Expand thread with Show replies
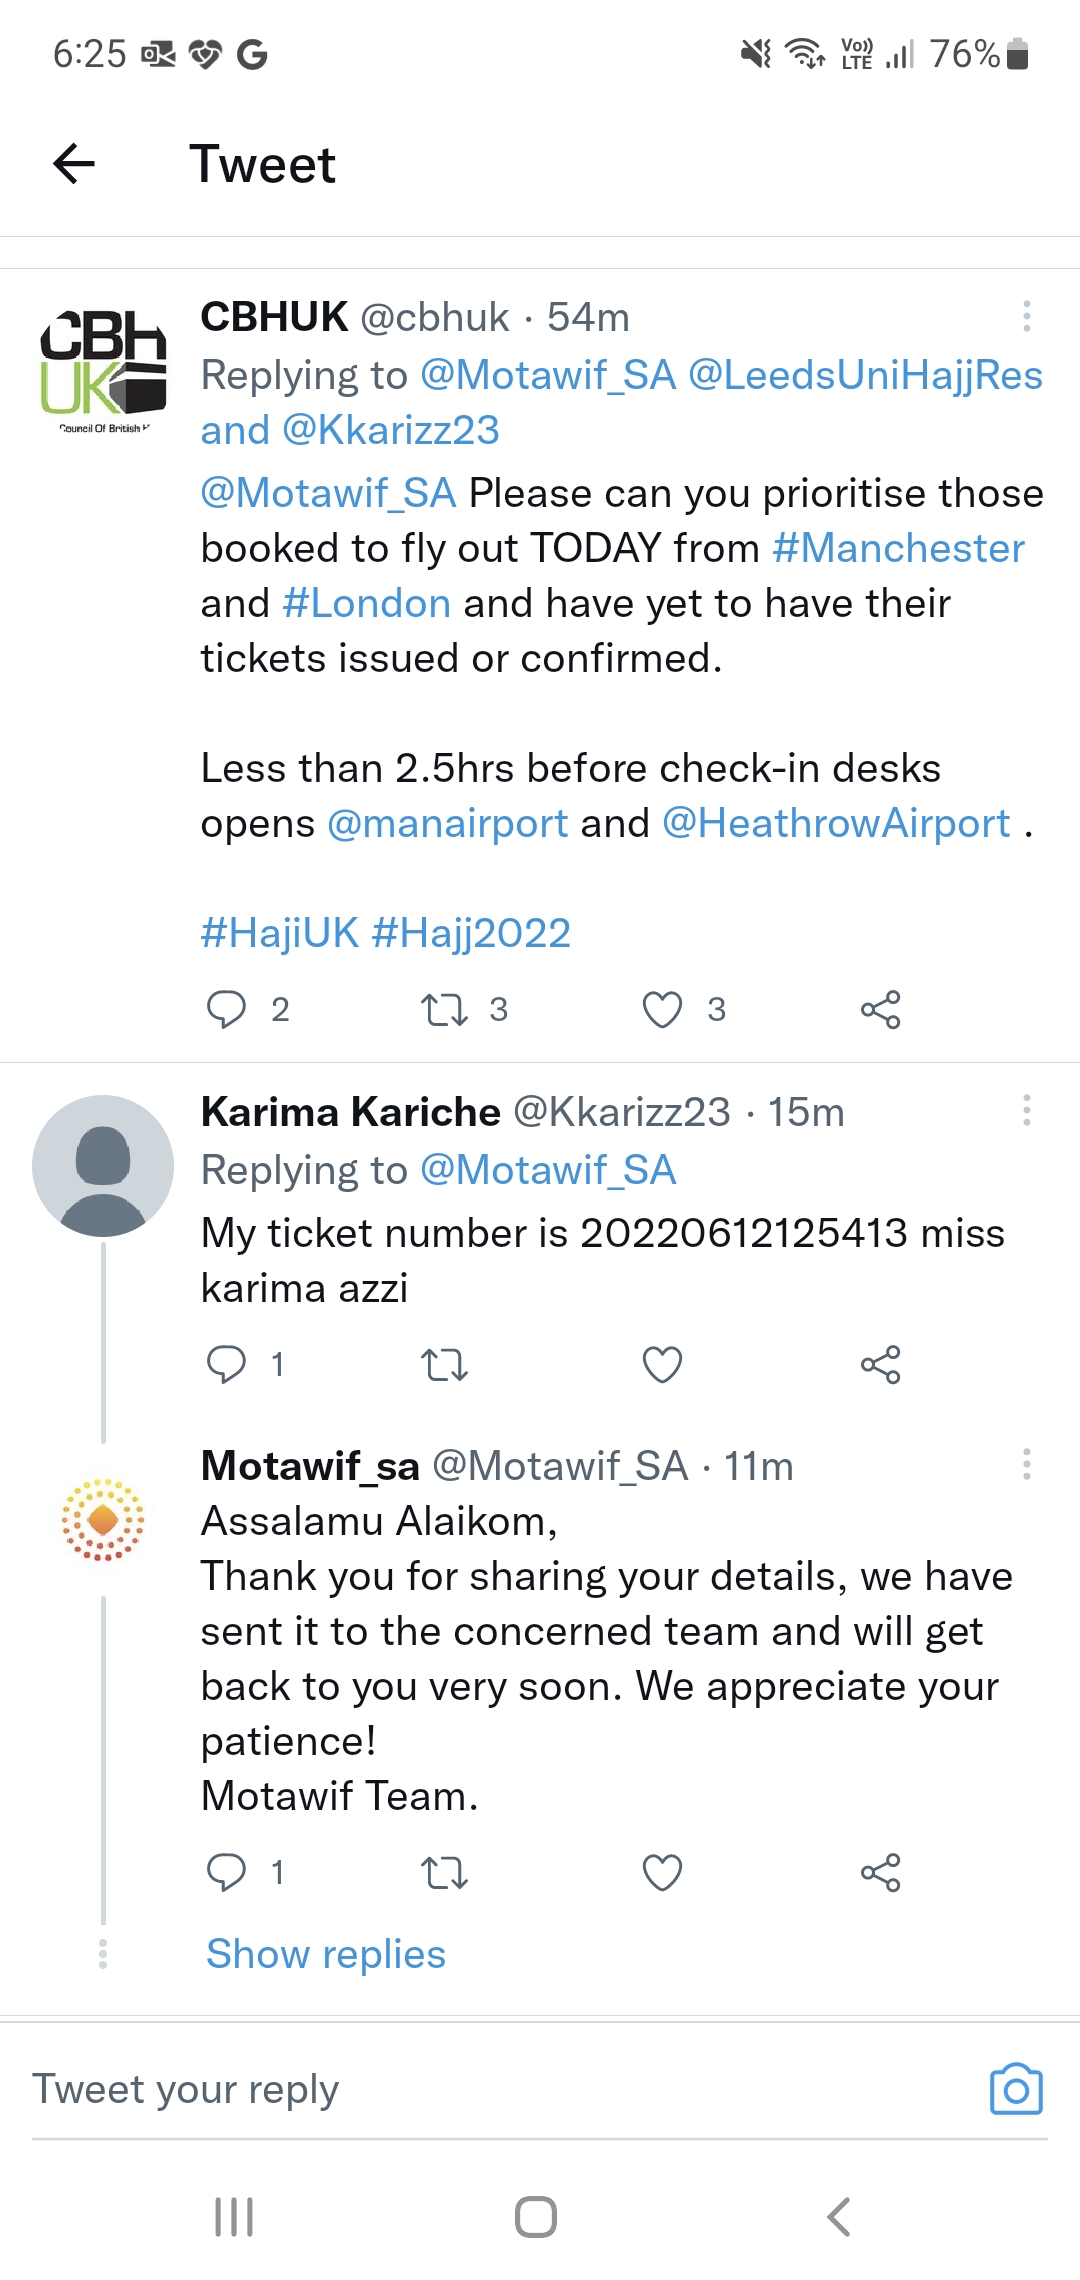This screenshot has height=2280, width=1080. (326, 1954)
